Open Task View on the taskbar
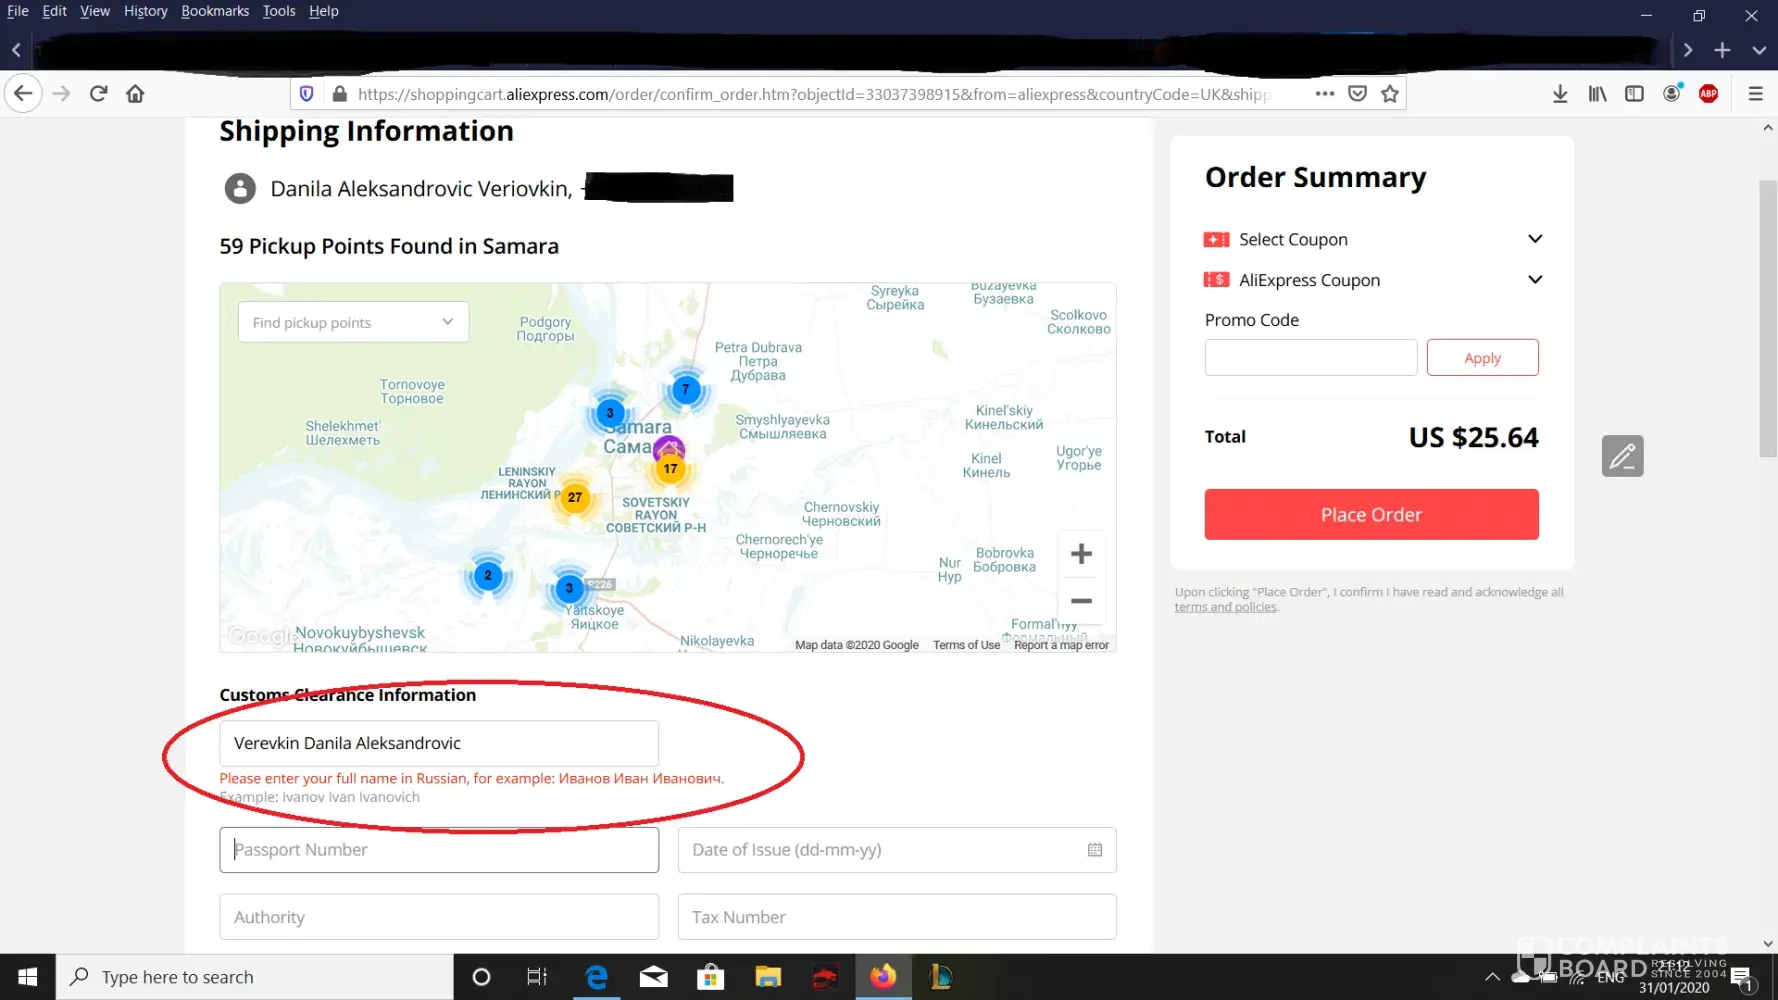The height and width of the screenshot is (1000, 1778). pos(537,977)
